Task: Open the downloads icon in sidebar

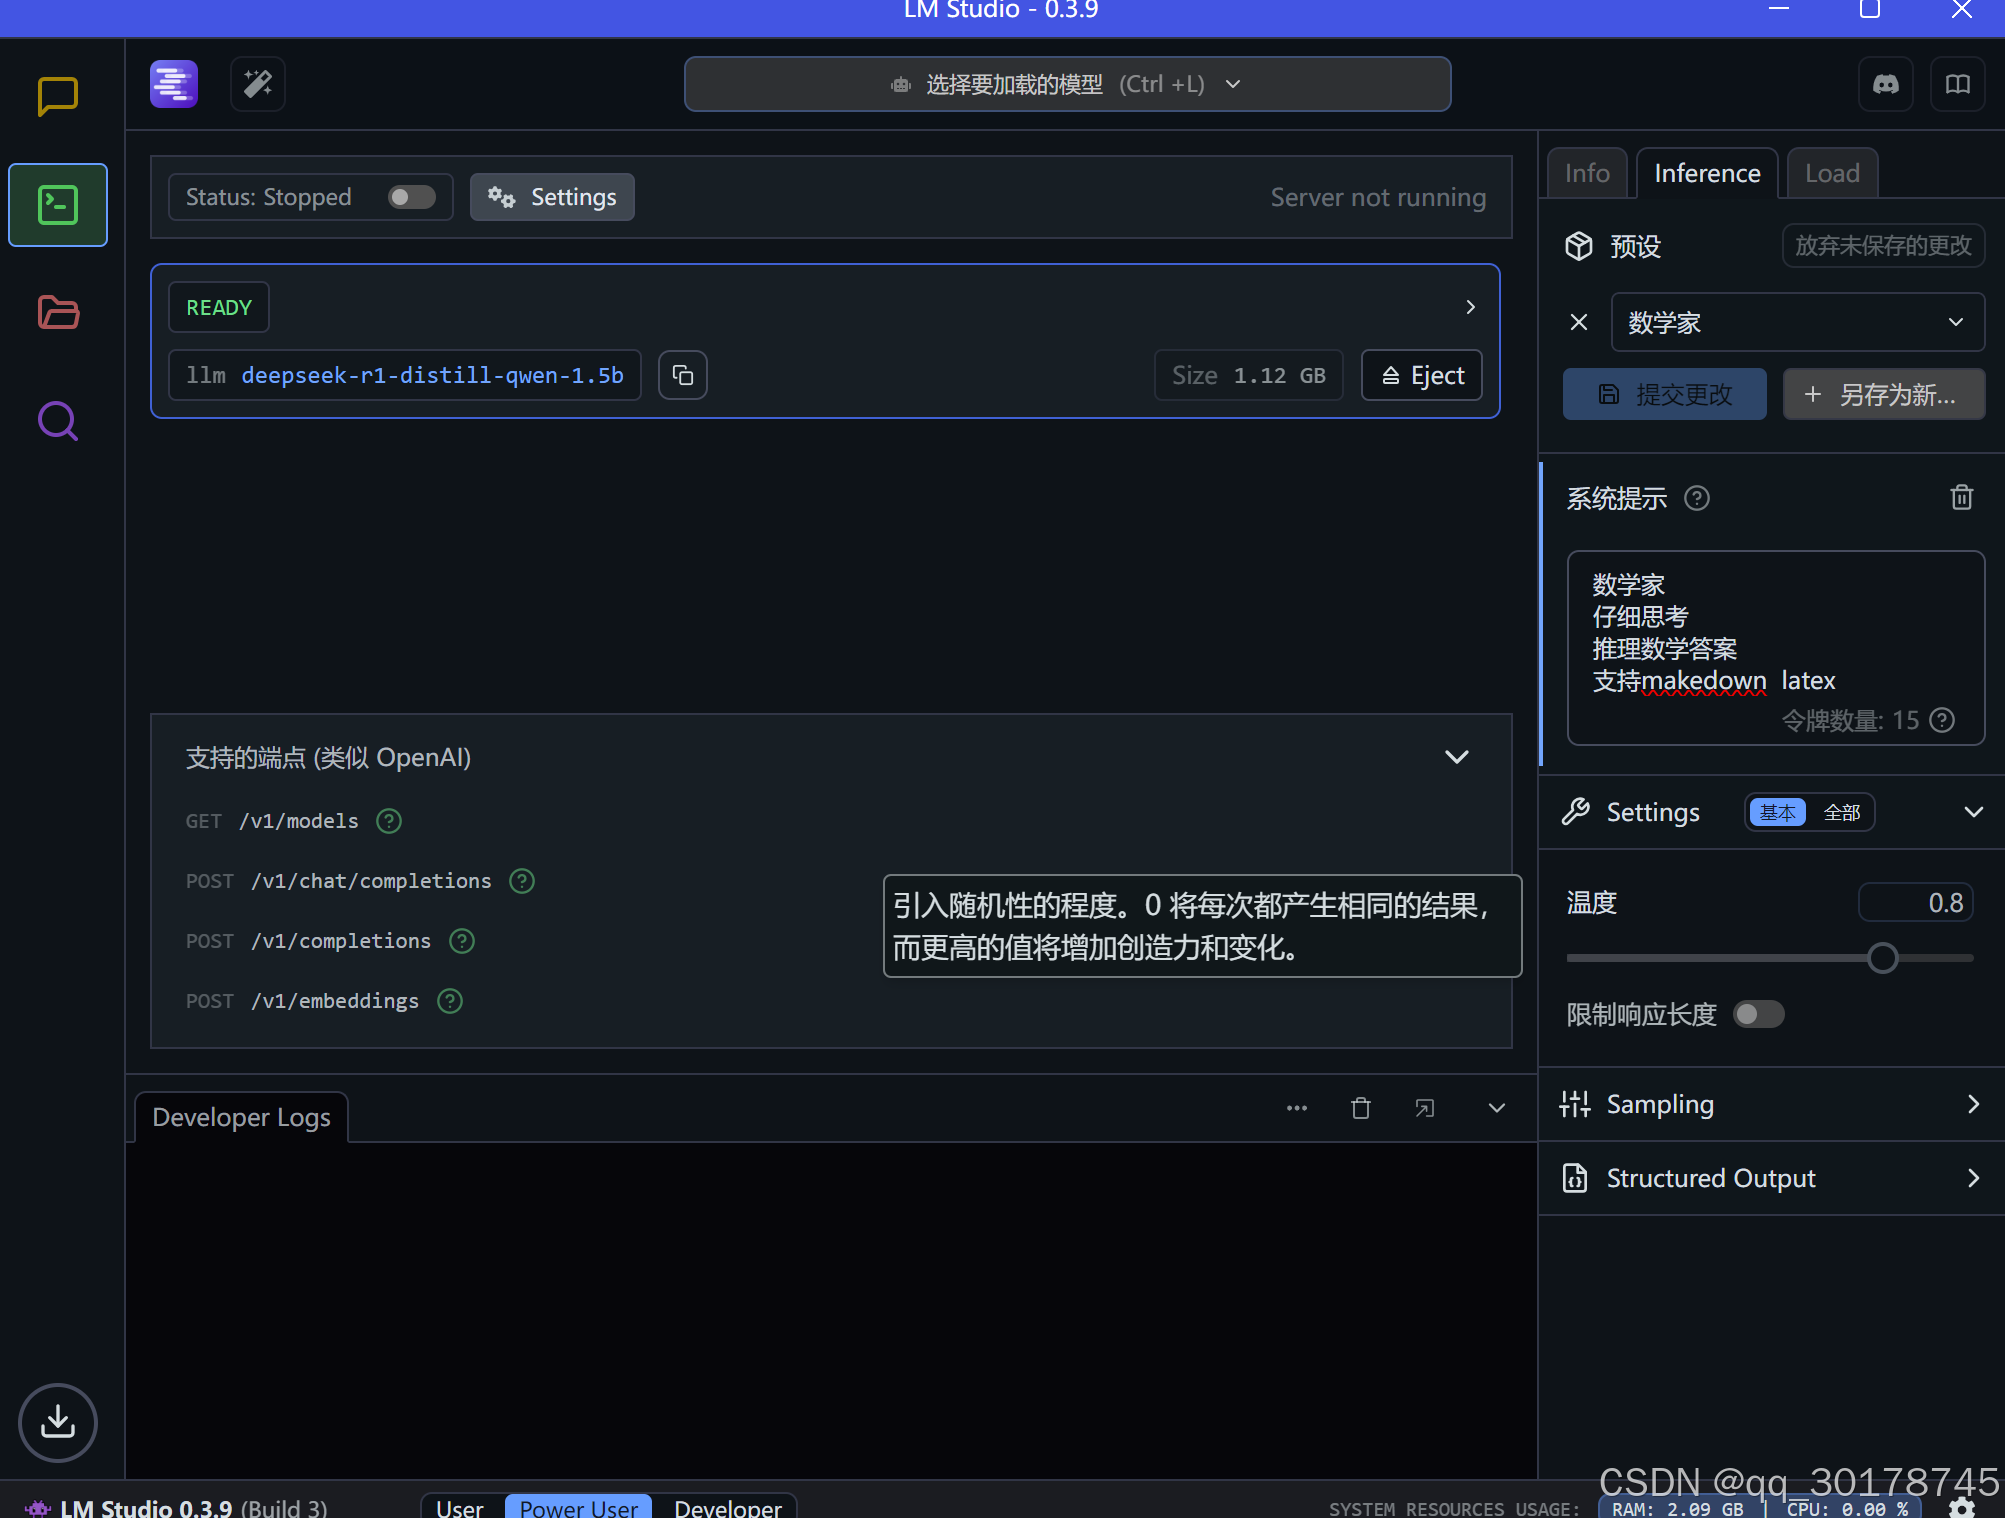Action: [57, 1422]
